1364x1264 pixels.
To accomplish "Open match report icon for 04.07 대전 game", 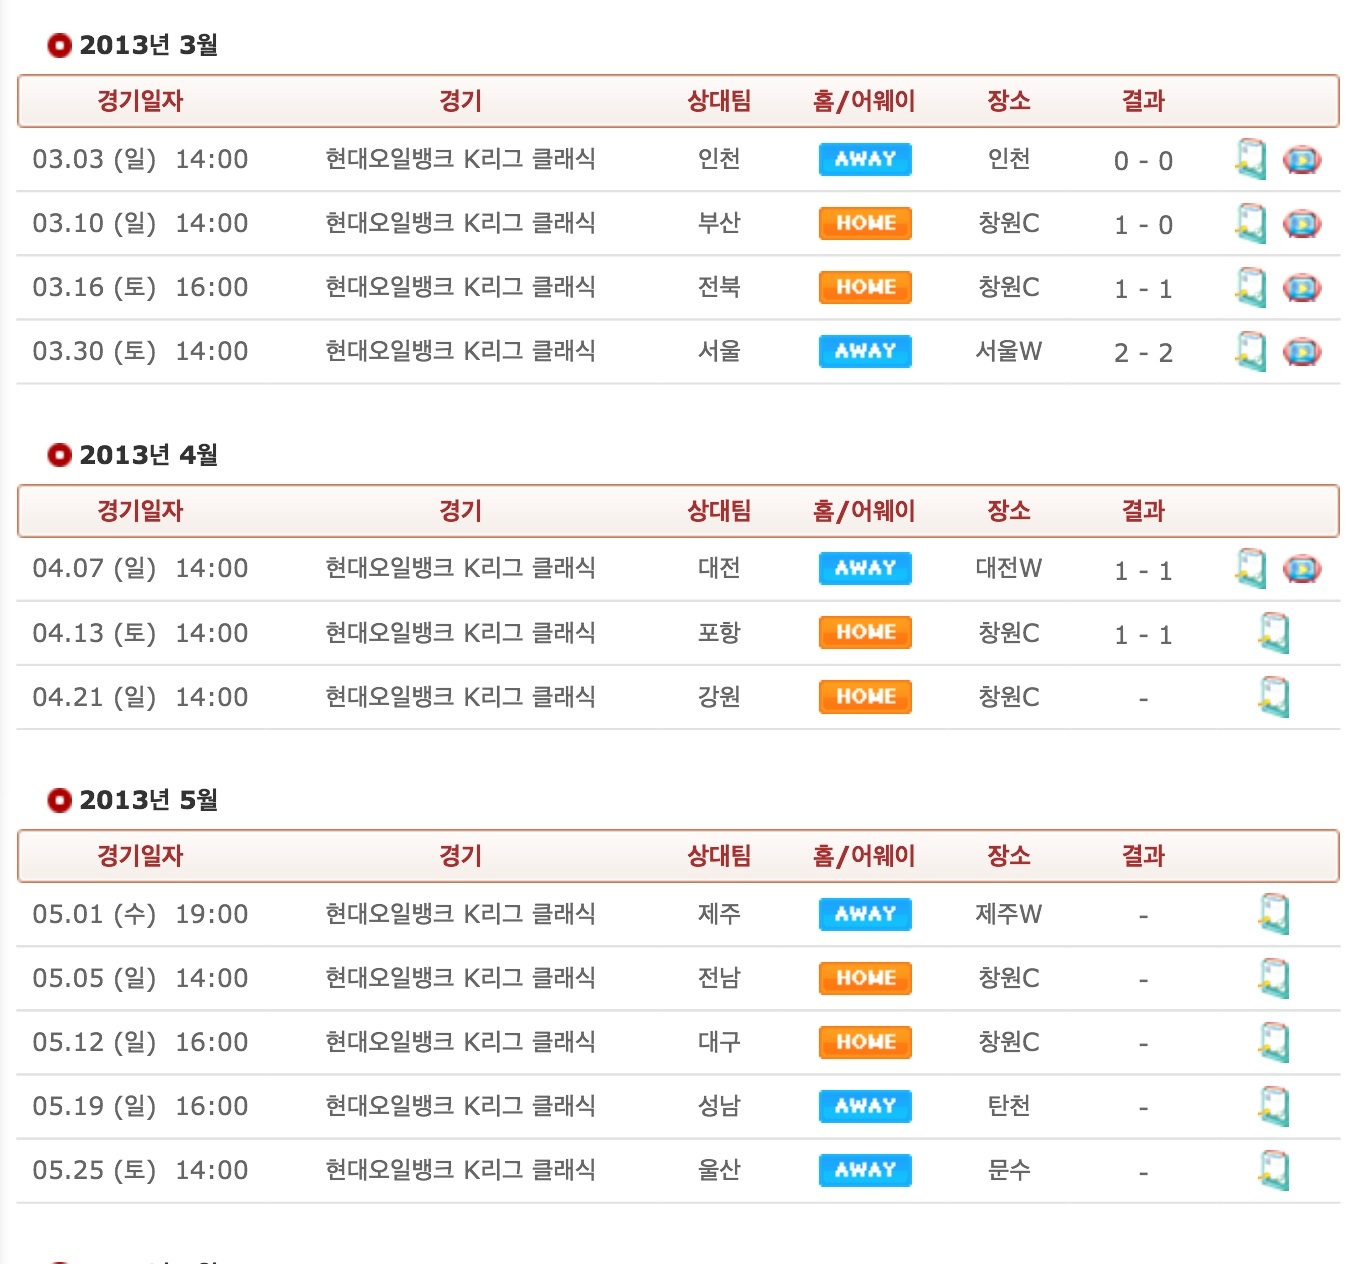I will pyautogui.click(x=1251, y=568).
